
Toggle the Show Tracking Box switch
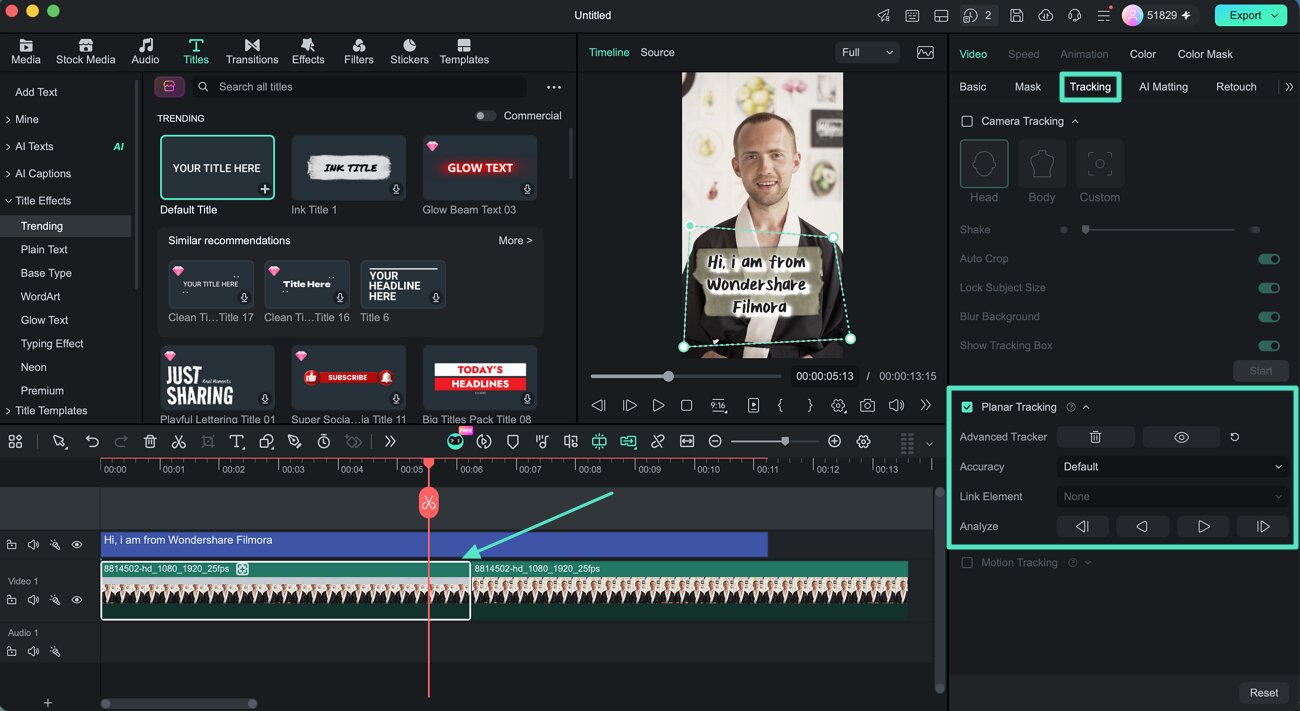tap(1269, 346)
